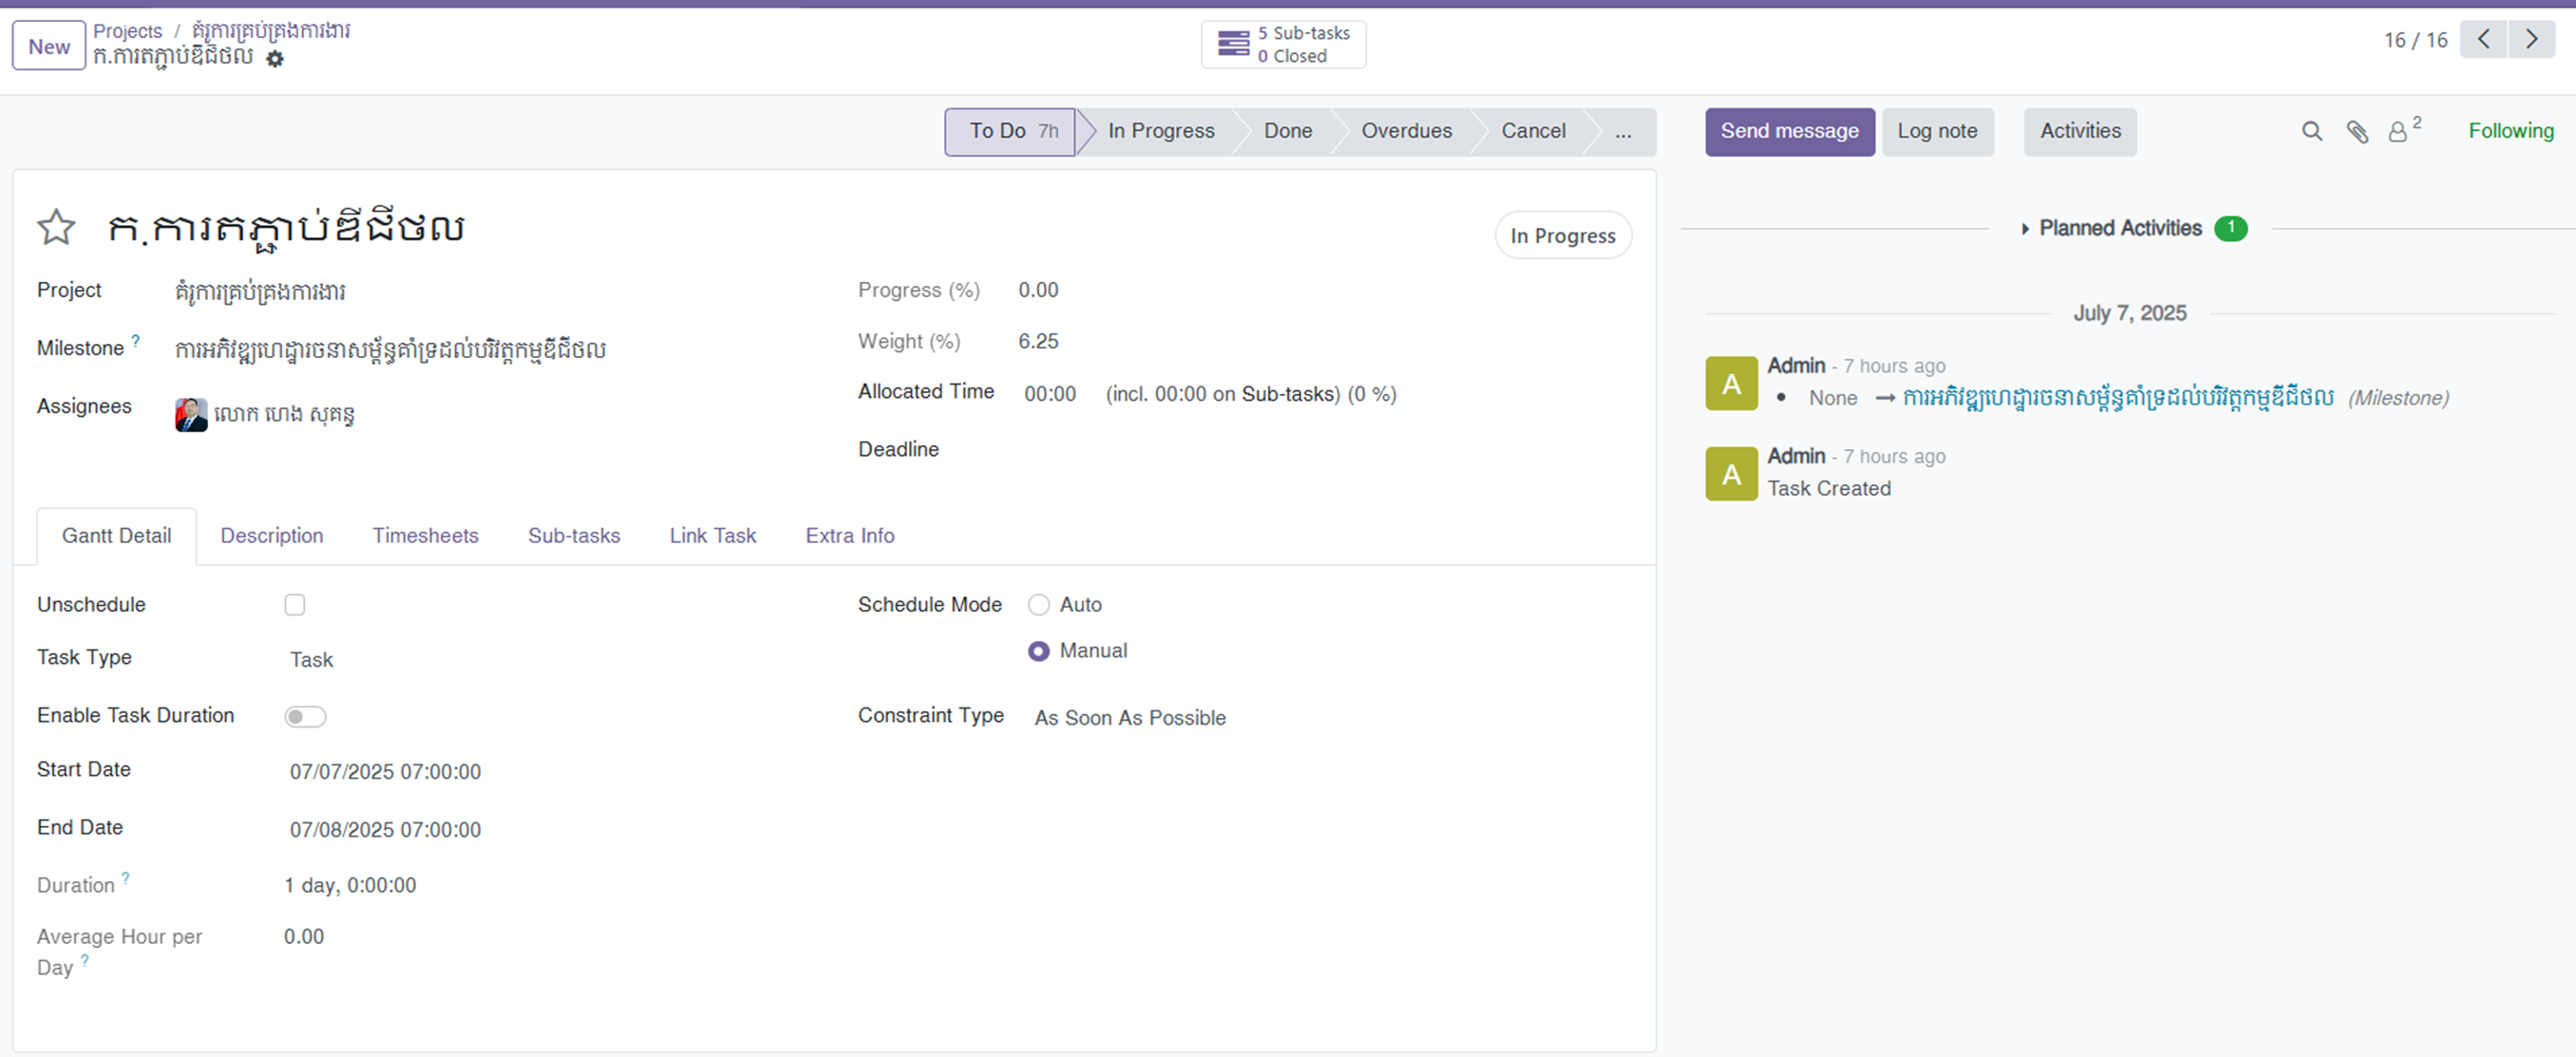Switch to the Sub-tasks tab
Screen dimensions: 2576x1057
point(573,536)
